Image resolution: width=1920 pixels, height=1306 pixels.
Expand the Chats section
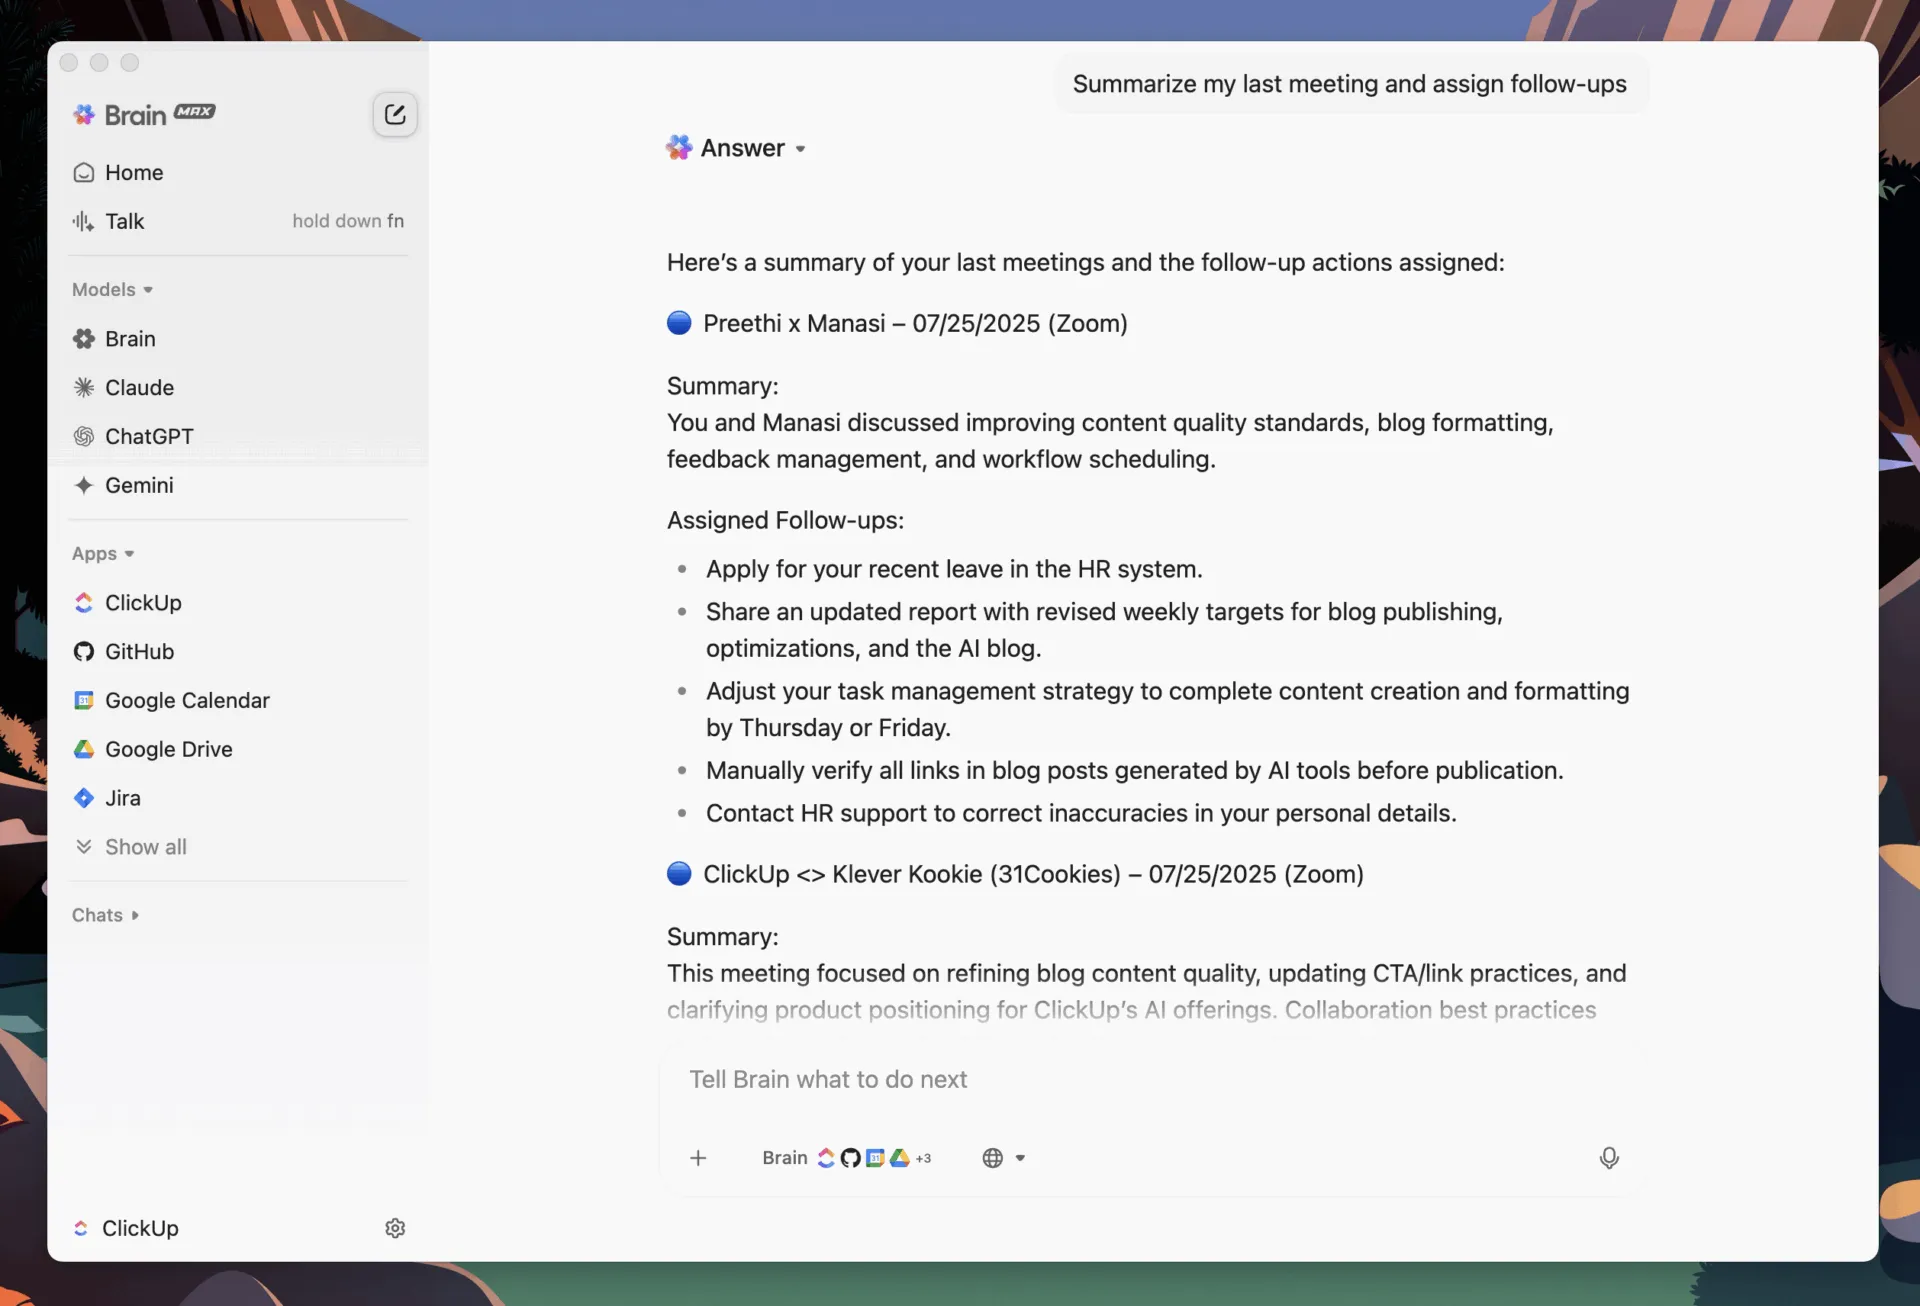point(105,916)
